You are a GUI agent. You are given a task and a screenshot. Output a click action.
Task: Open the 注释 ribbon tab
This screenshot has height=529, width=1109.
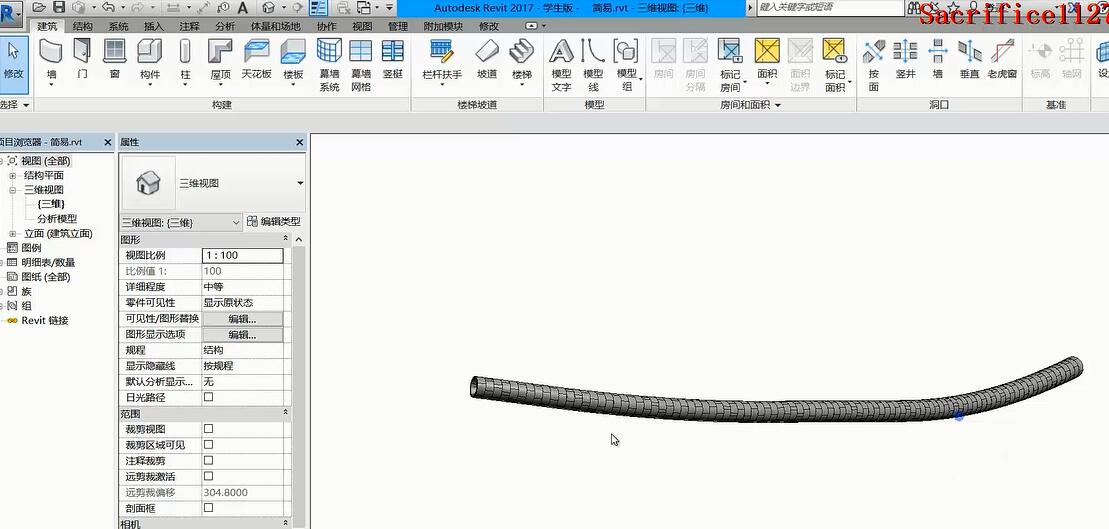(189, 26)
